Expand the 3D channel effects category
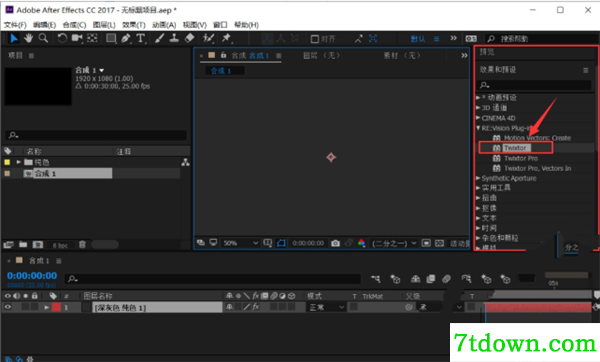The image size is (600, 362). click(x=478, y=108)
